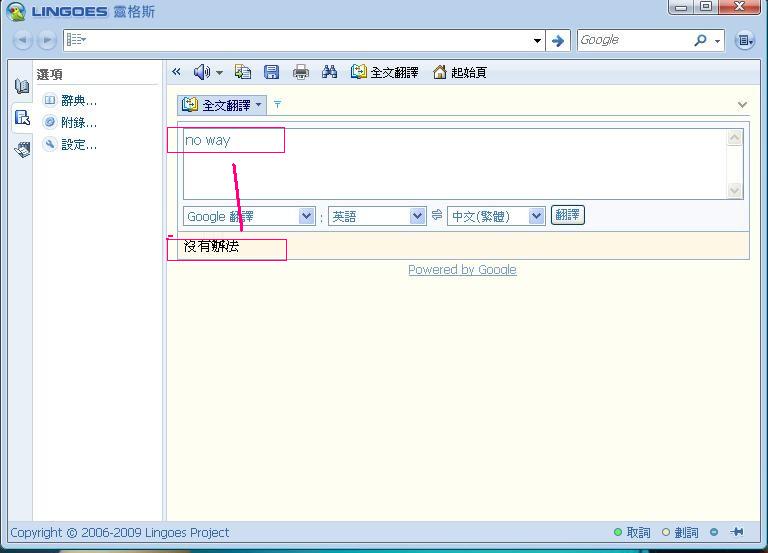Screen dimensions: 768x553
Task: Go to 起始頁 home page
Action: (459, 72)
